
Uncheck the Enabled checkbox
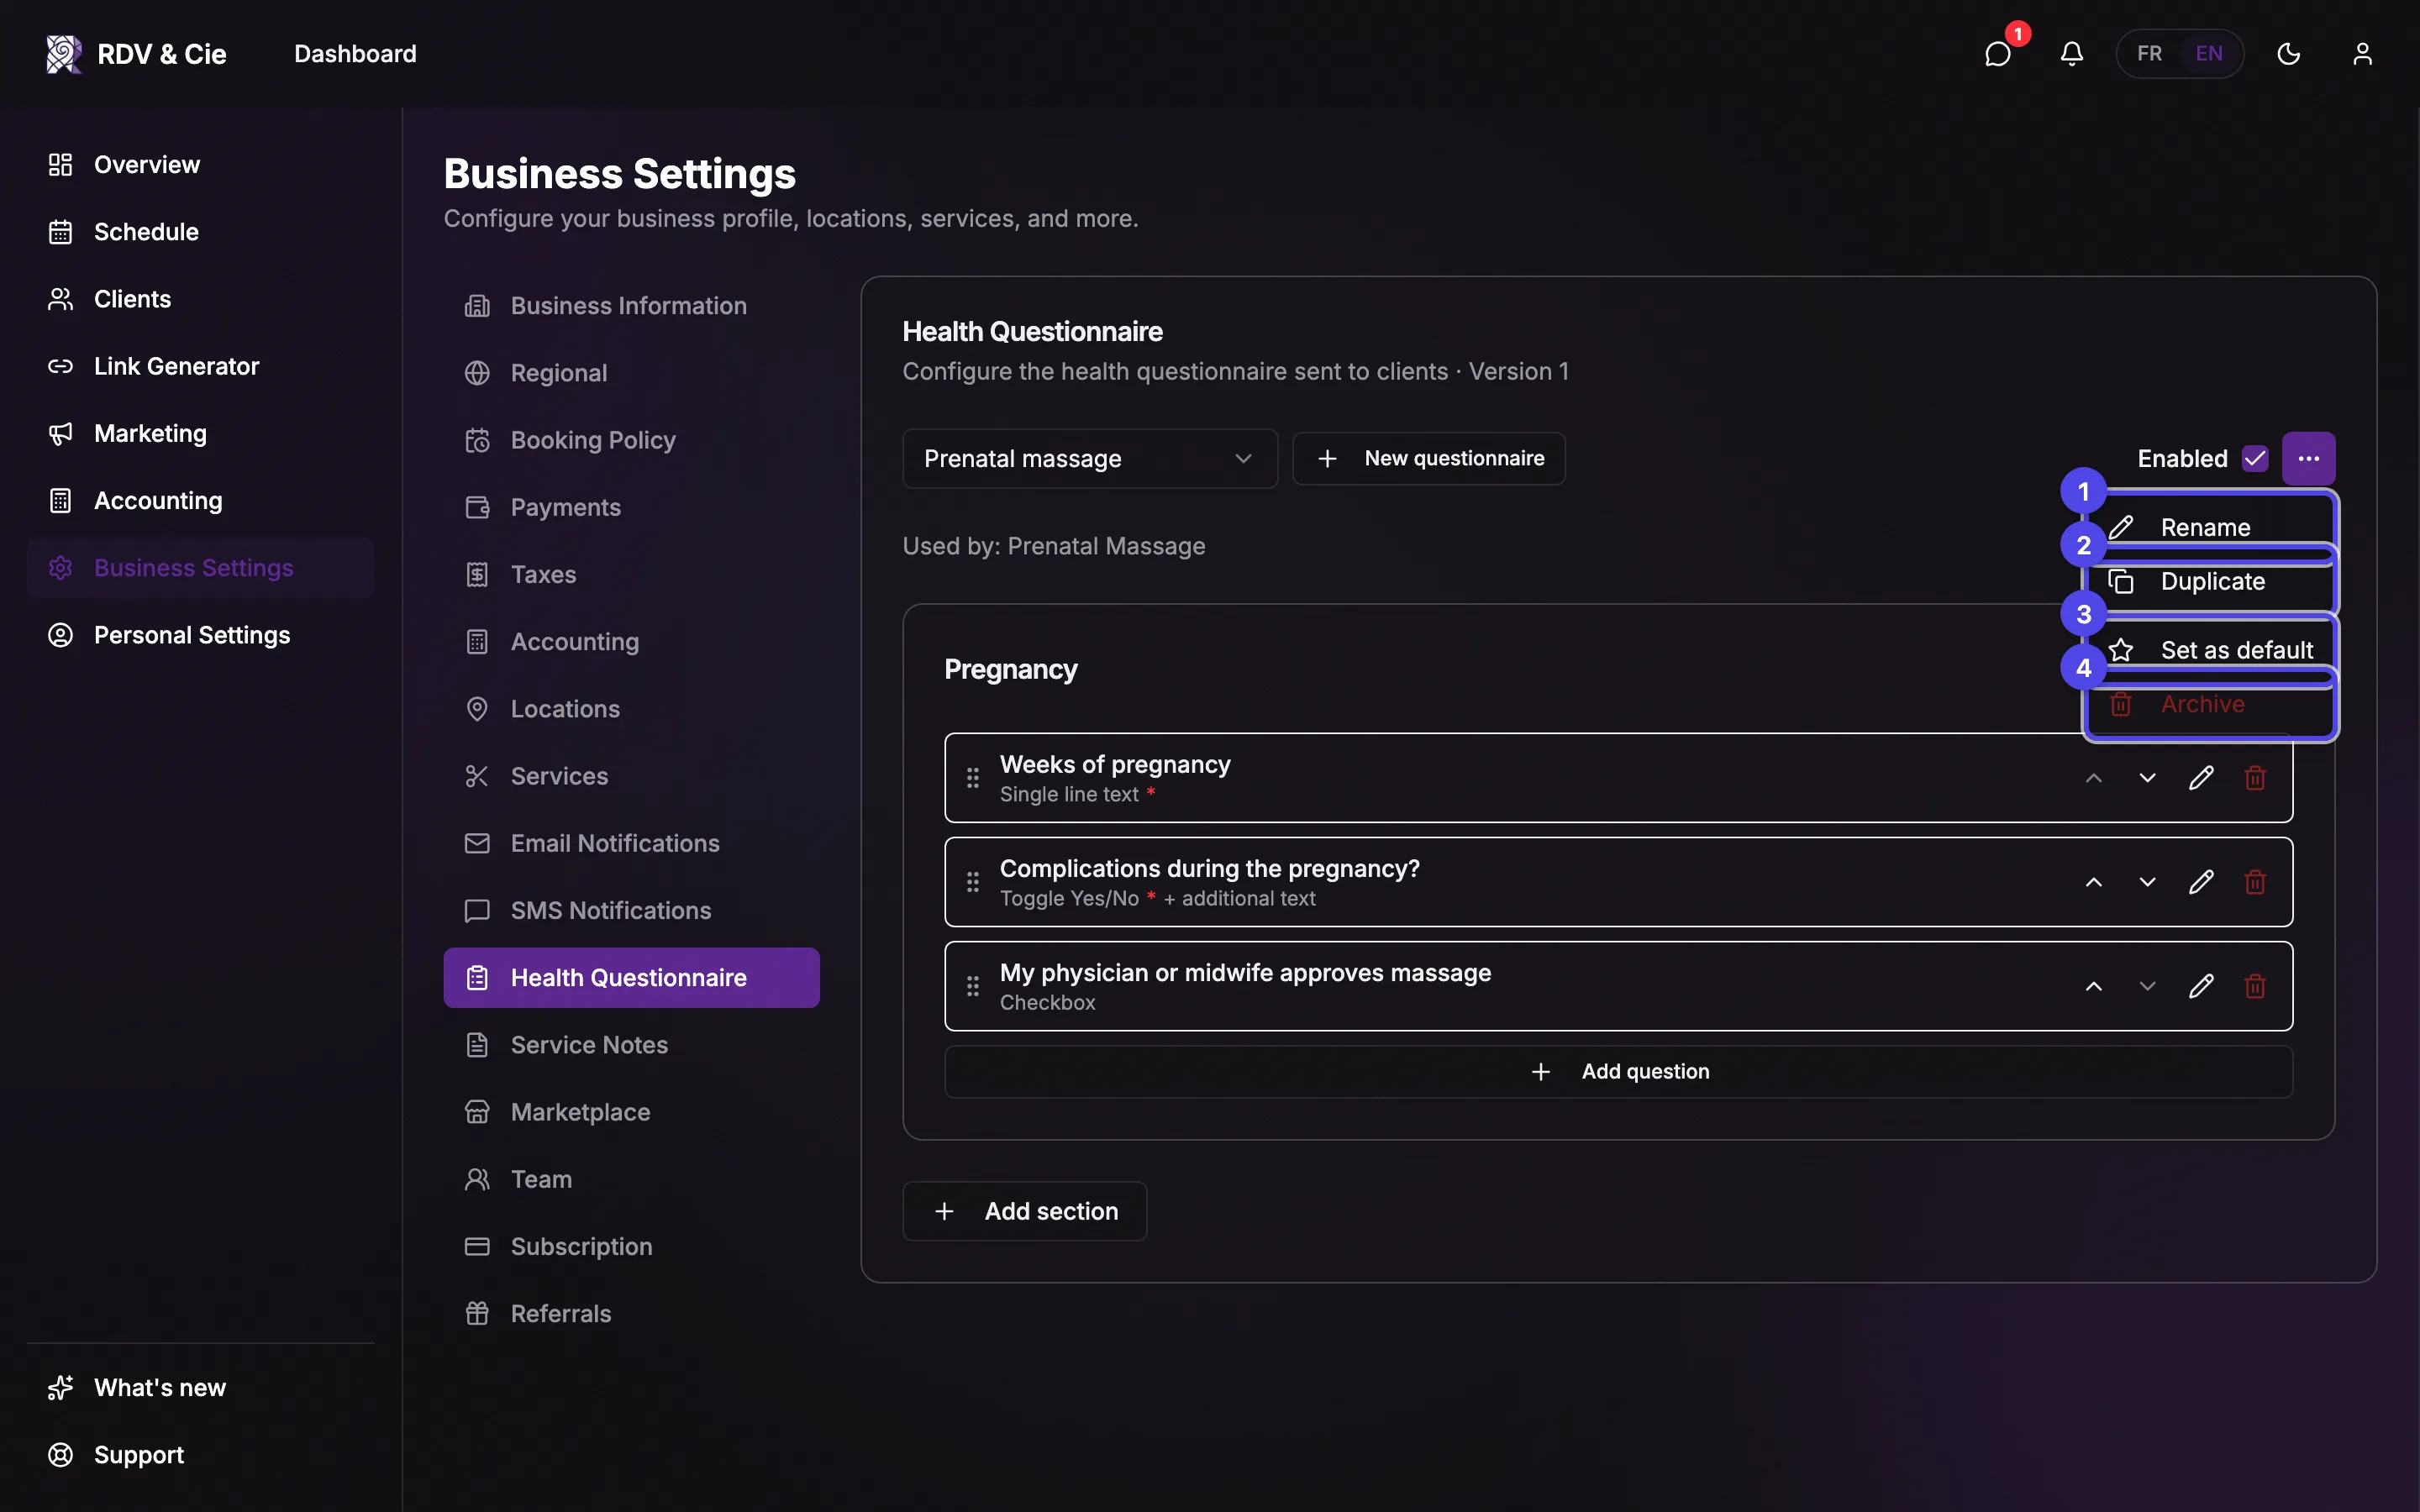pos(2255,458)
